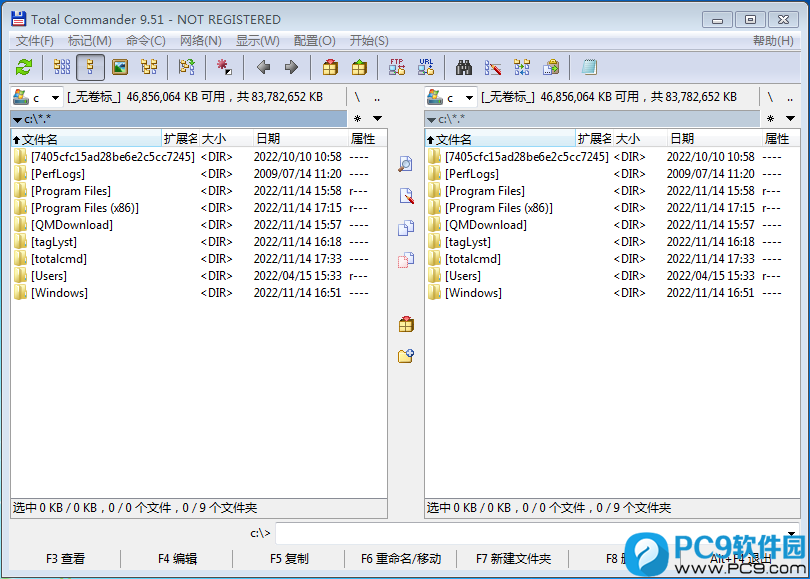Expand left panel path c:\*.* triangle
Screen dimensions: 810x579
click(x=17, y=120)
